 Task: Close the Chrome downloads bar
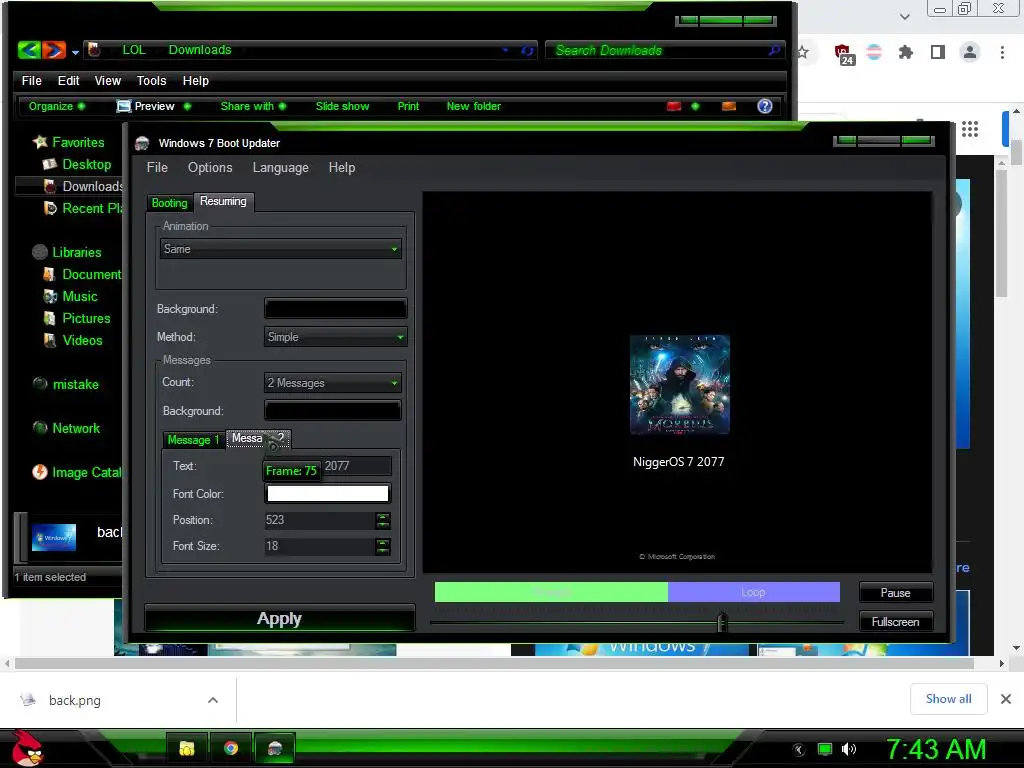coord(1006,699)
